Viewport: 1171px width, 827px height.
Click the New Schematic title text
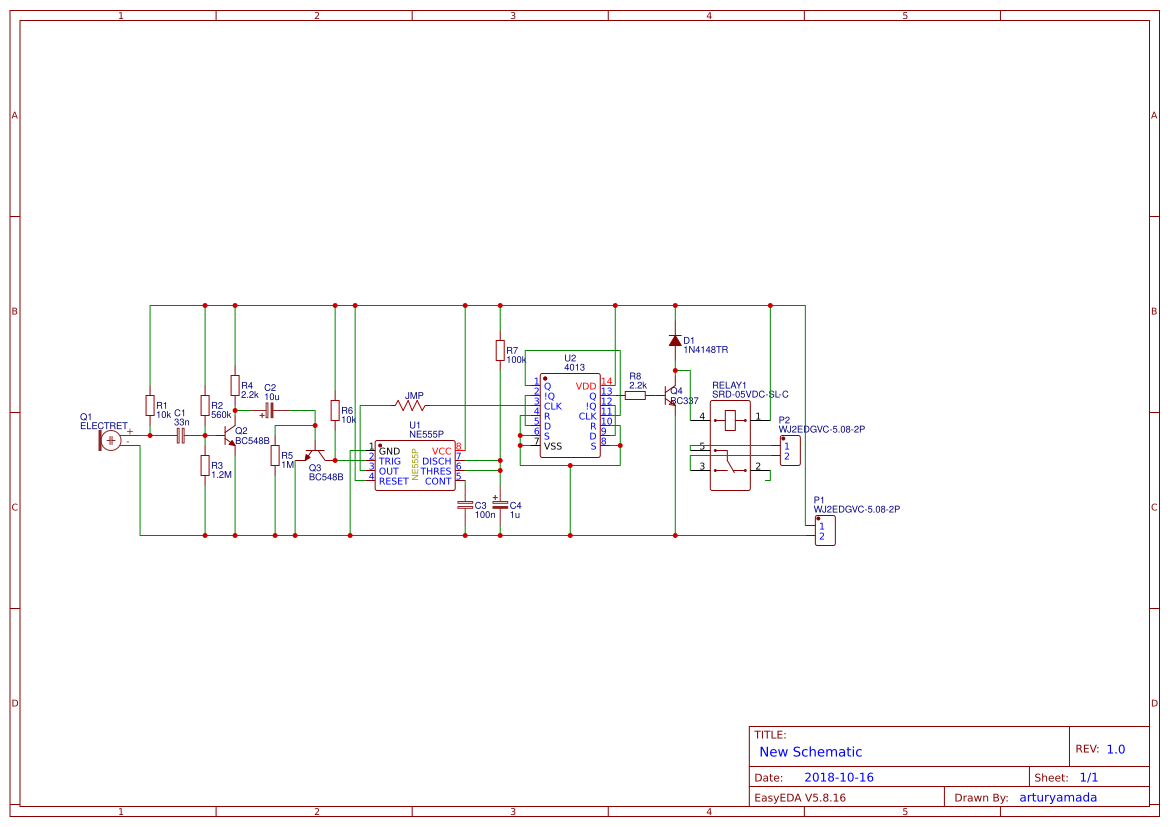click(810, 751)
